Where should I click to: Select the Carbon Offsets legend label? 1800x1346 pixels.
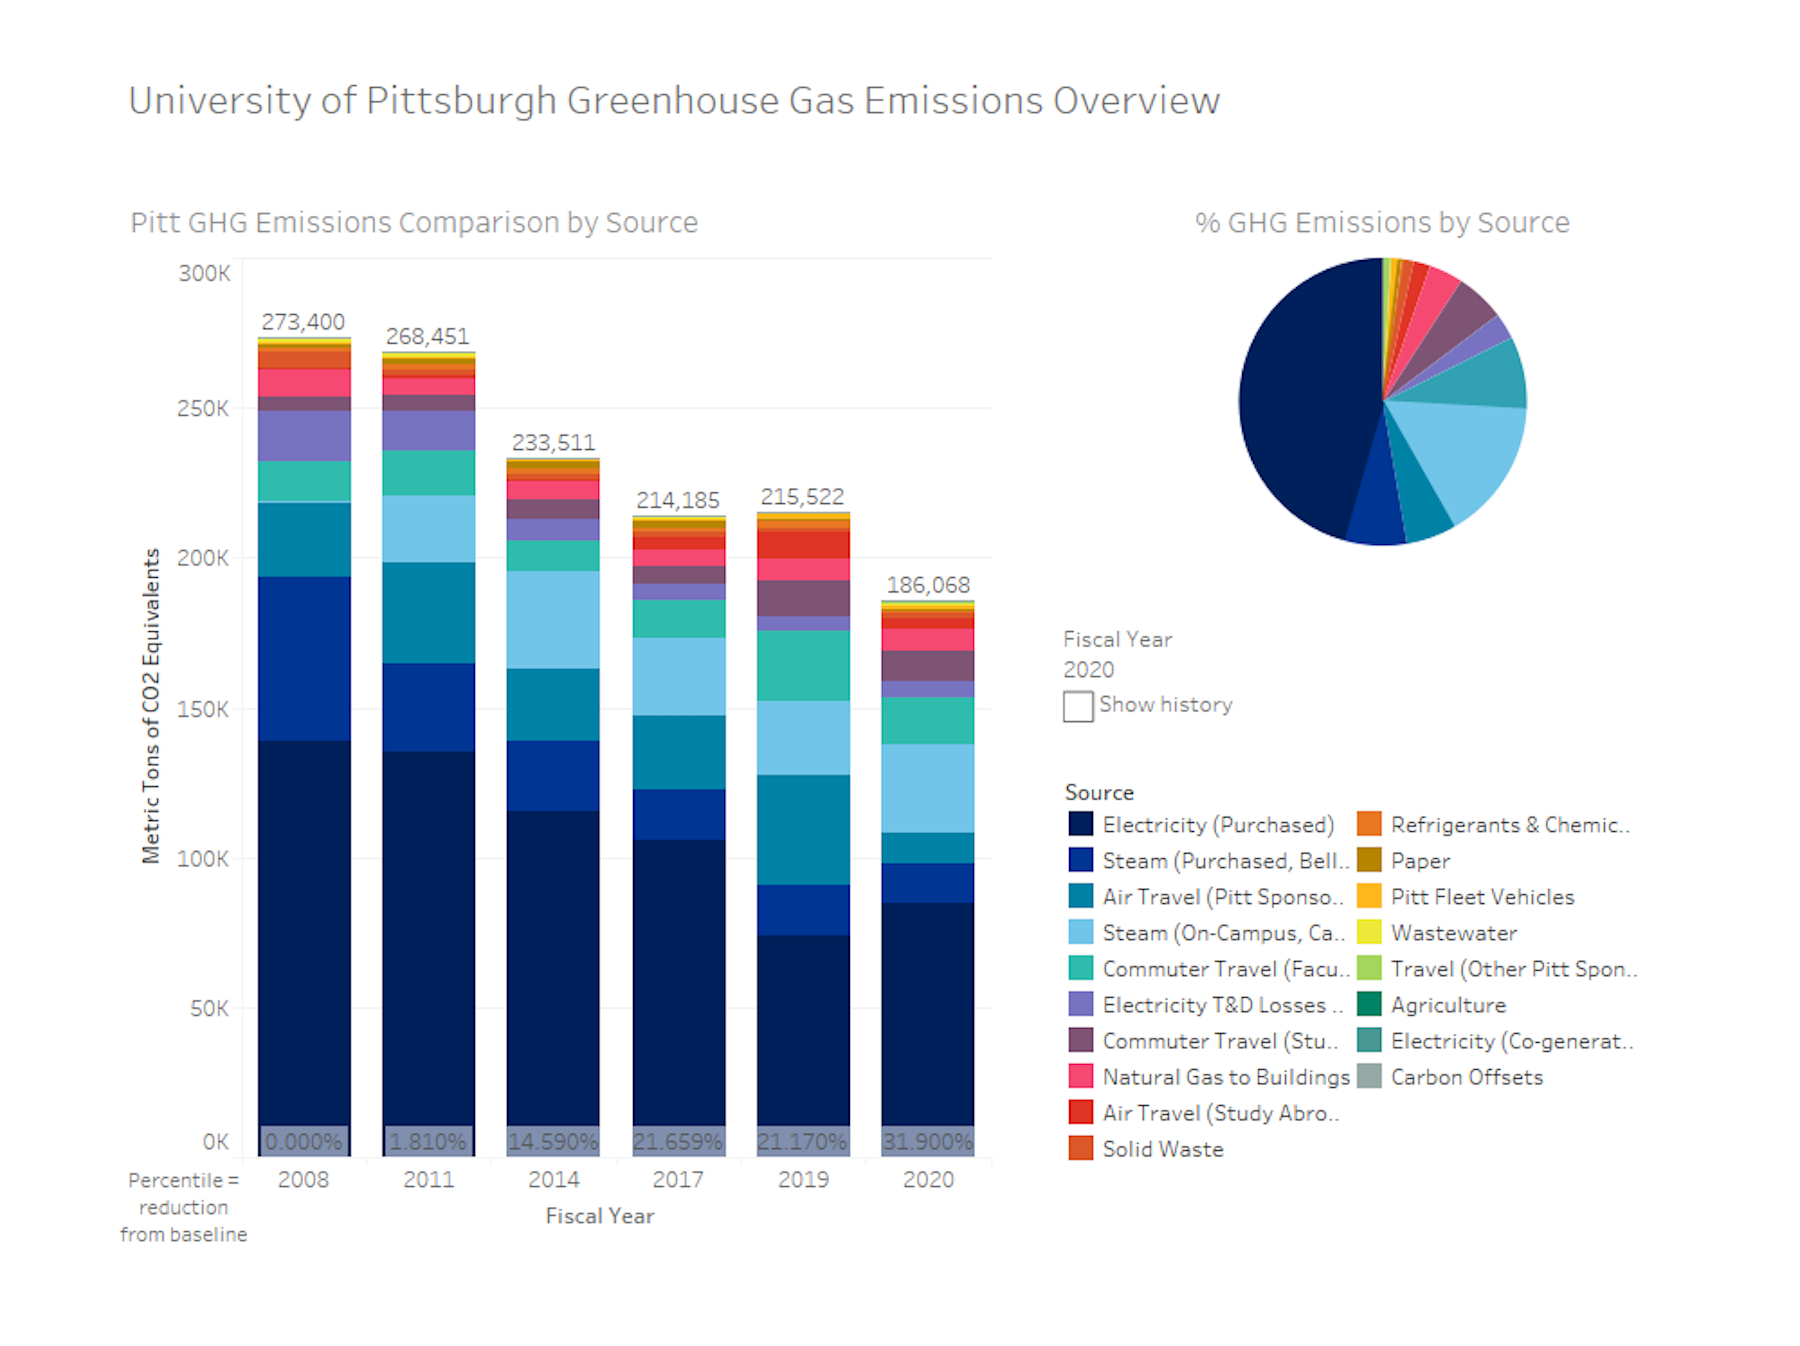[1467, 1077]
